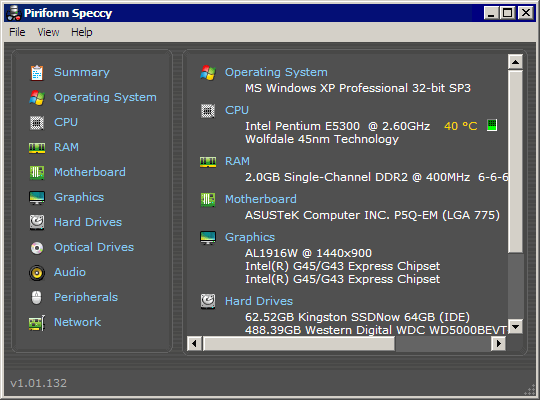Click CPU heading in summary panel
Image resolution: width=540 pixels, height=400 pixels.
pos(237,110)
